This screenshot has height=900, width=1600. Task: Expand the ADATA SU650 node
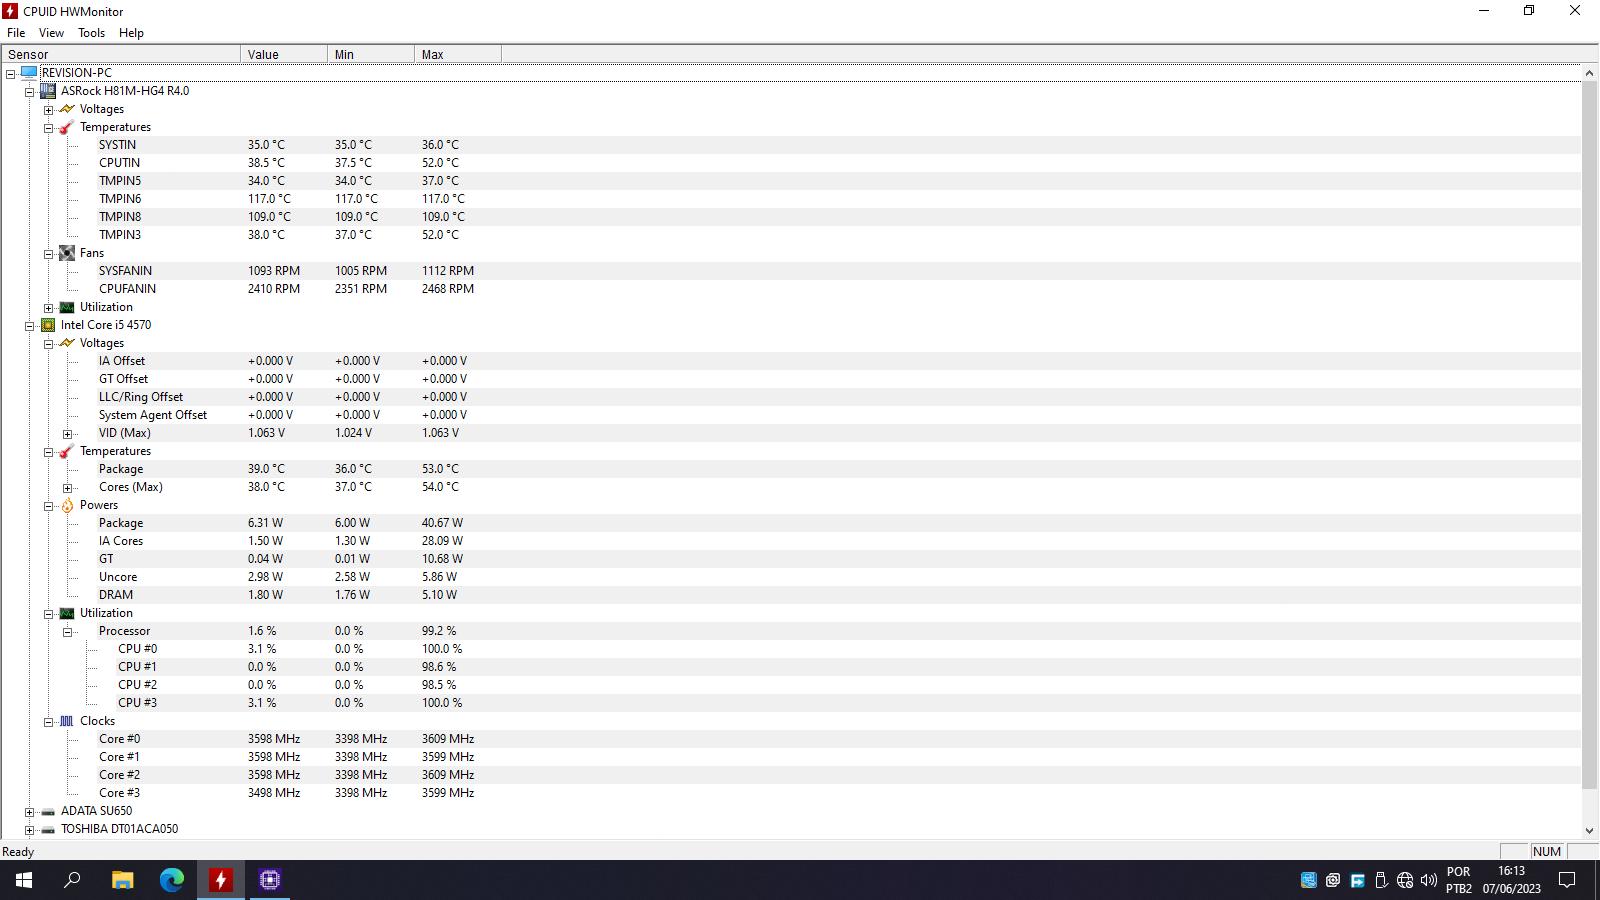coord(29,812)
